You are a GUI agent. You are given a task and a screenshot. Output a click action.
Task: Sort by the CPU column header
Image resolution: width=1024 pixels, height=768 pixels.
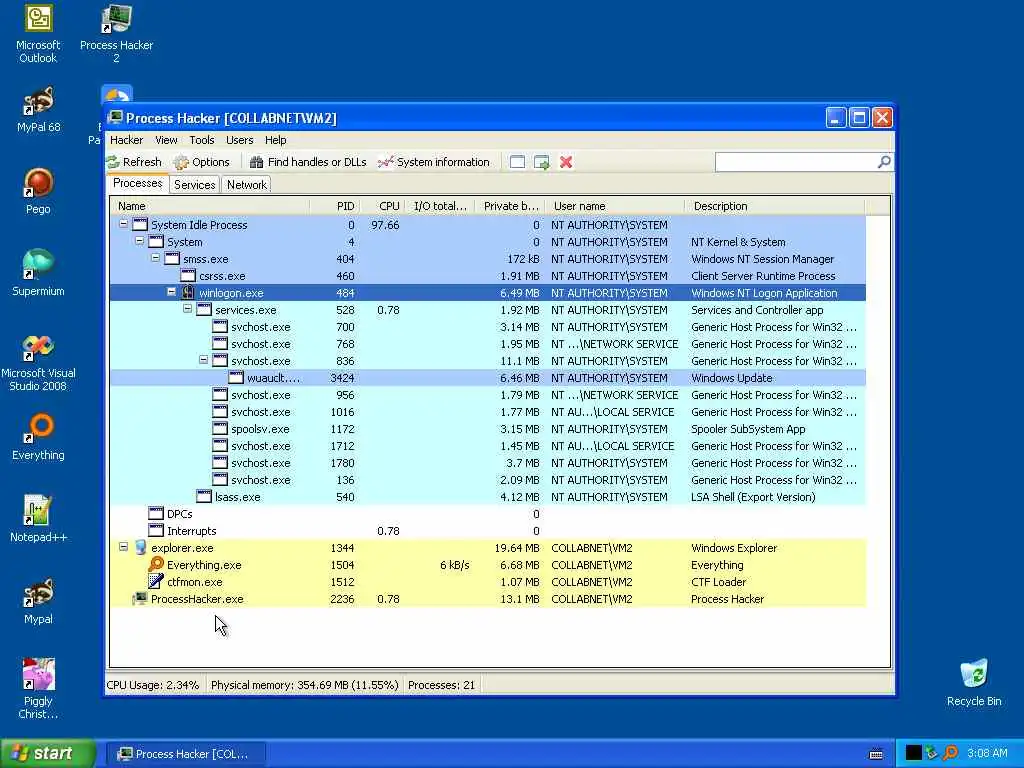[382, 206]
